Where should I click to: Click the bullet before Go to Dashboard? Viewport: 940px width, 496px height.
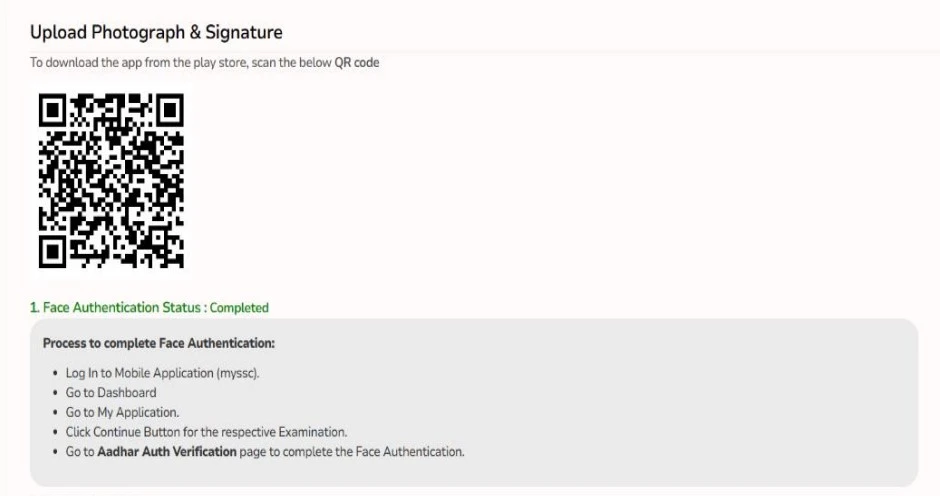55,393
